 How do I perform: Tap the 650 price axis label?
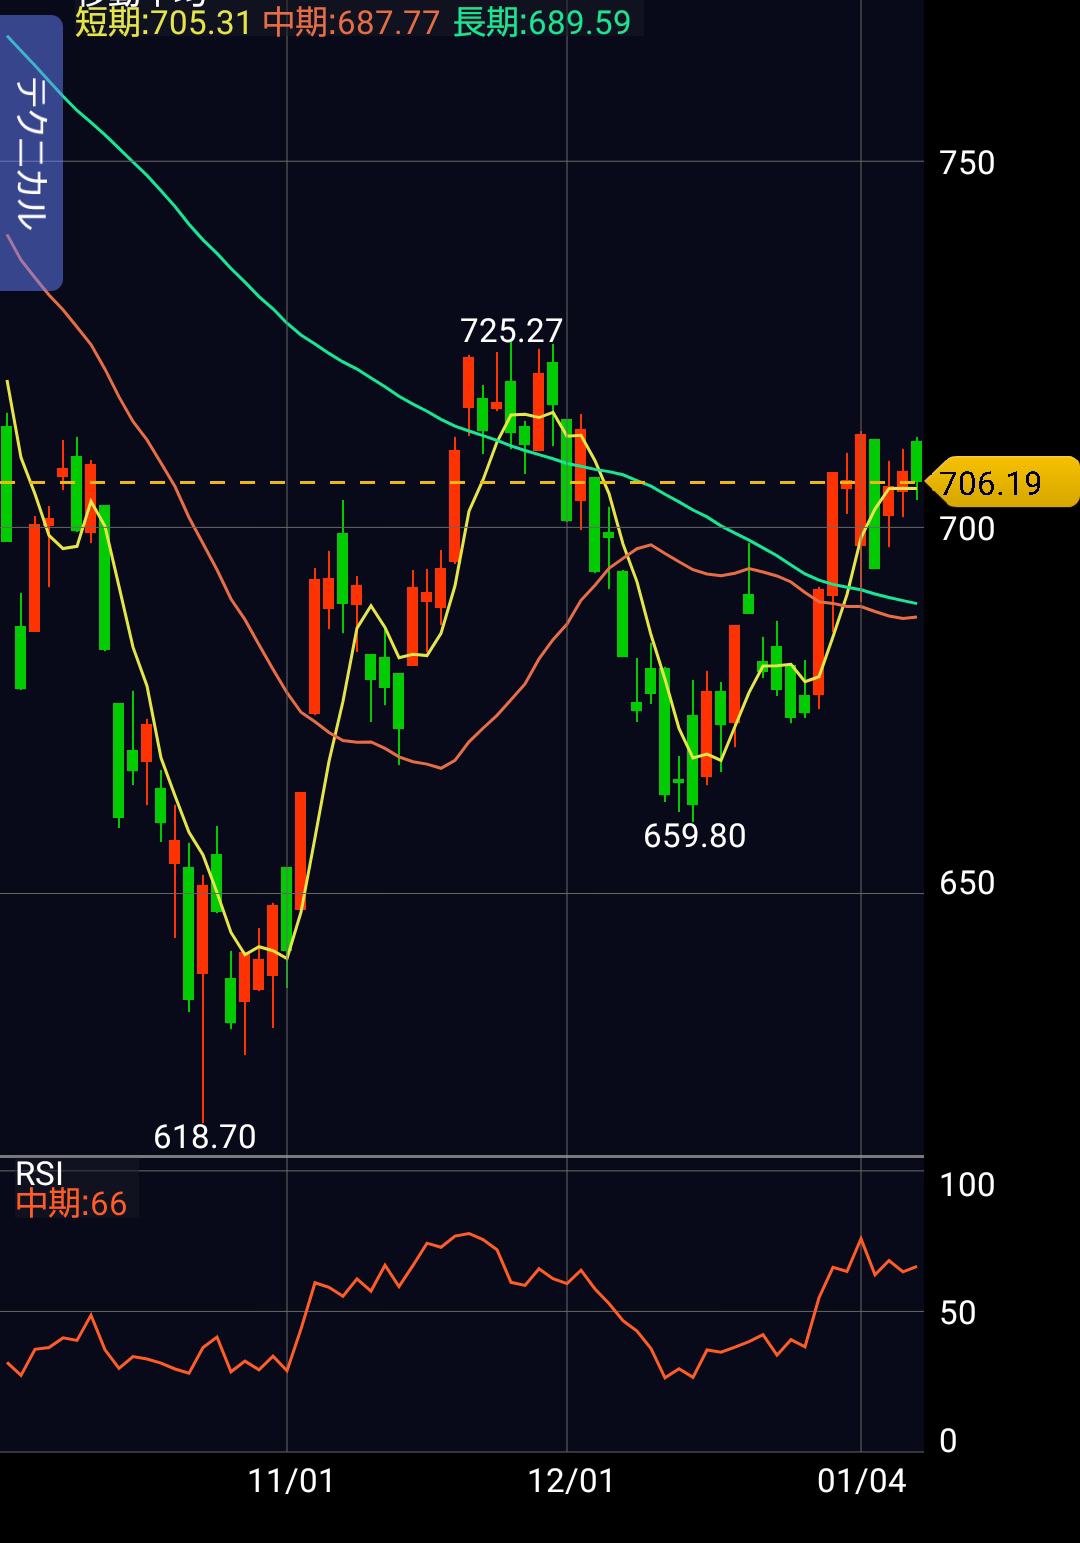967,883
